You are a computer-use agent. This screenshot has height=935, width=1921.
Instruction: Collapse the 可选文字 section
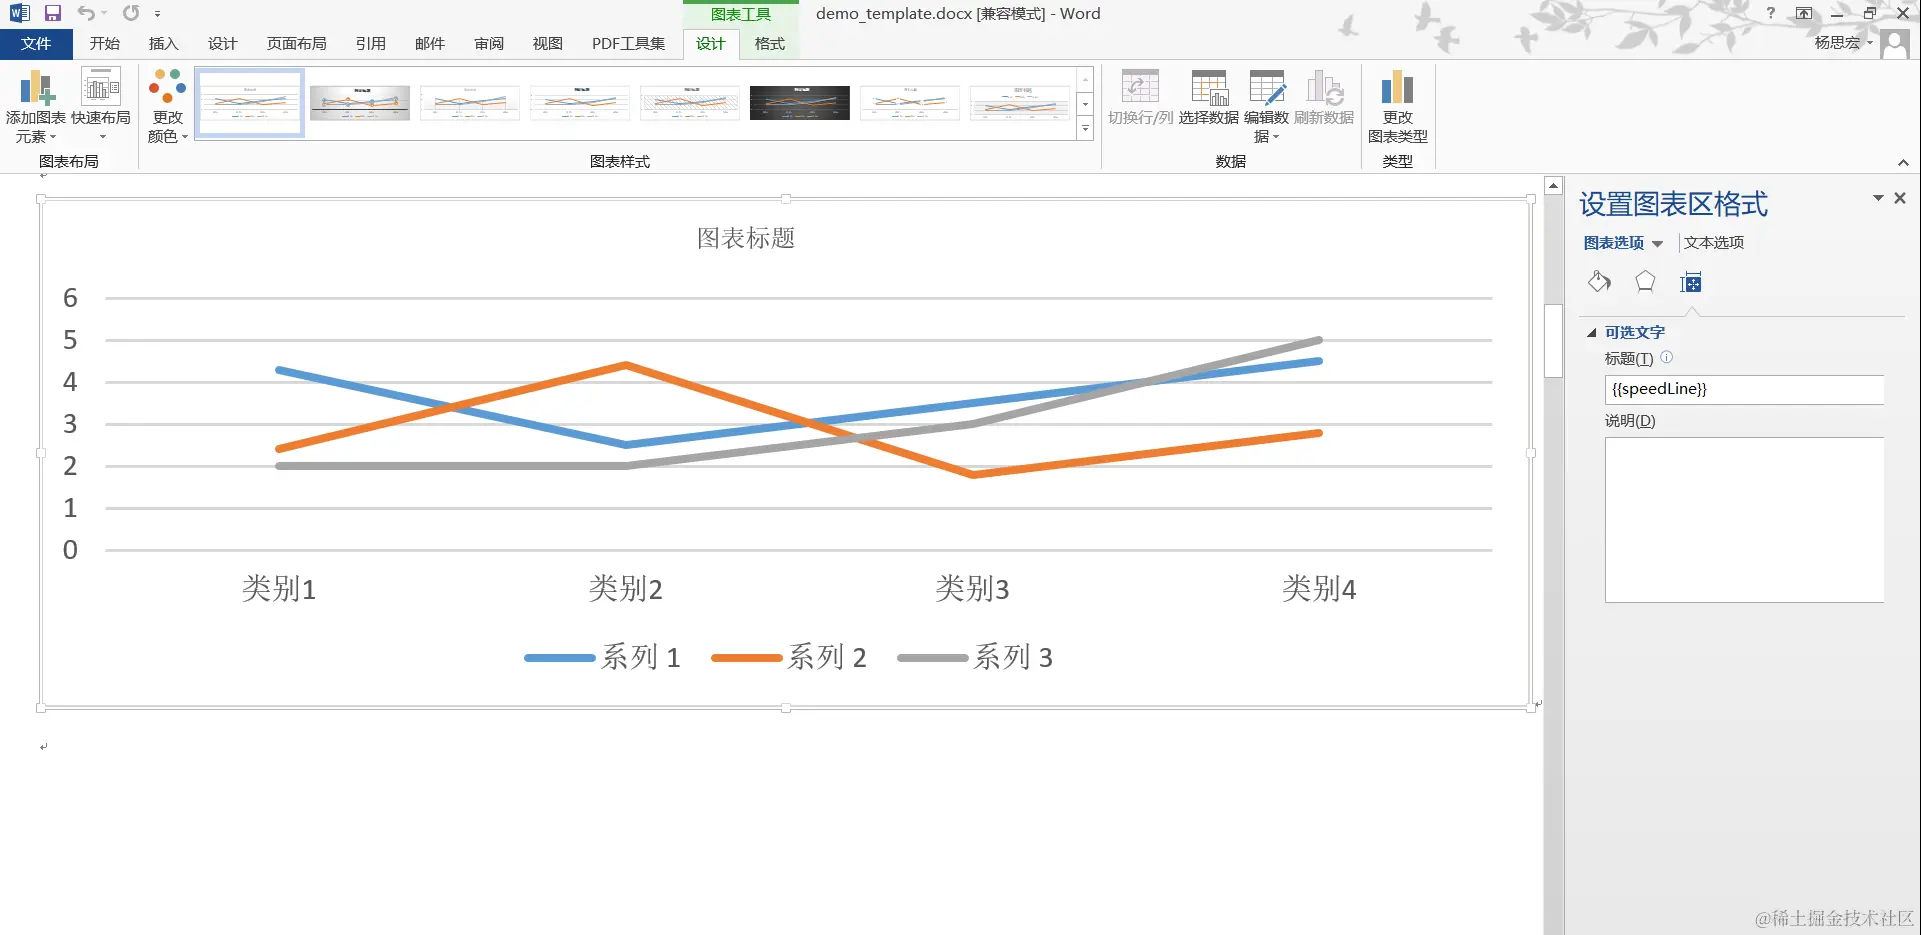coord(1591,333)
